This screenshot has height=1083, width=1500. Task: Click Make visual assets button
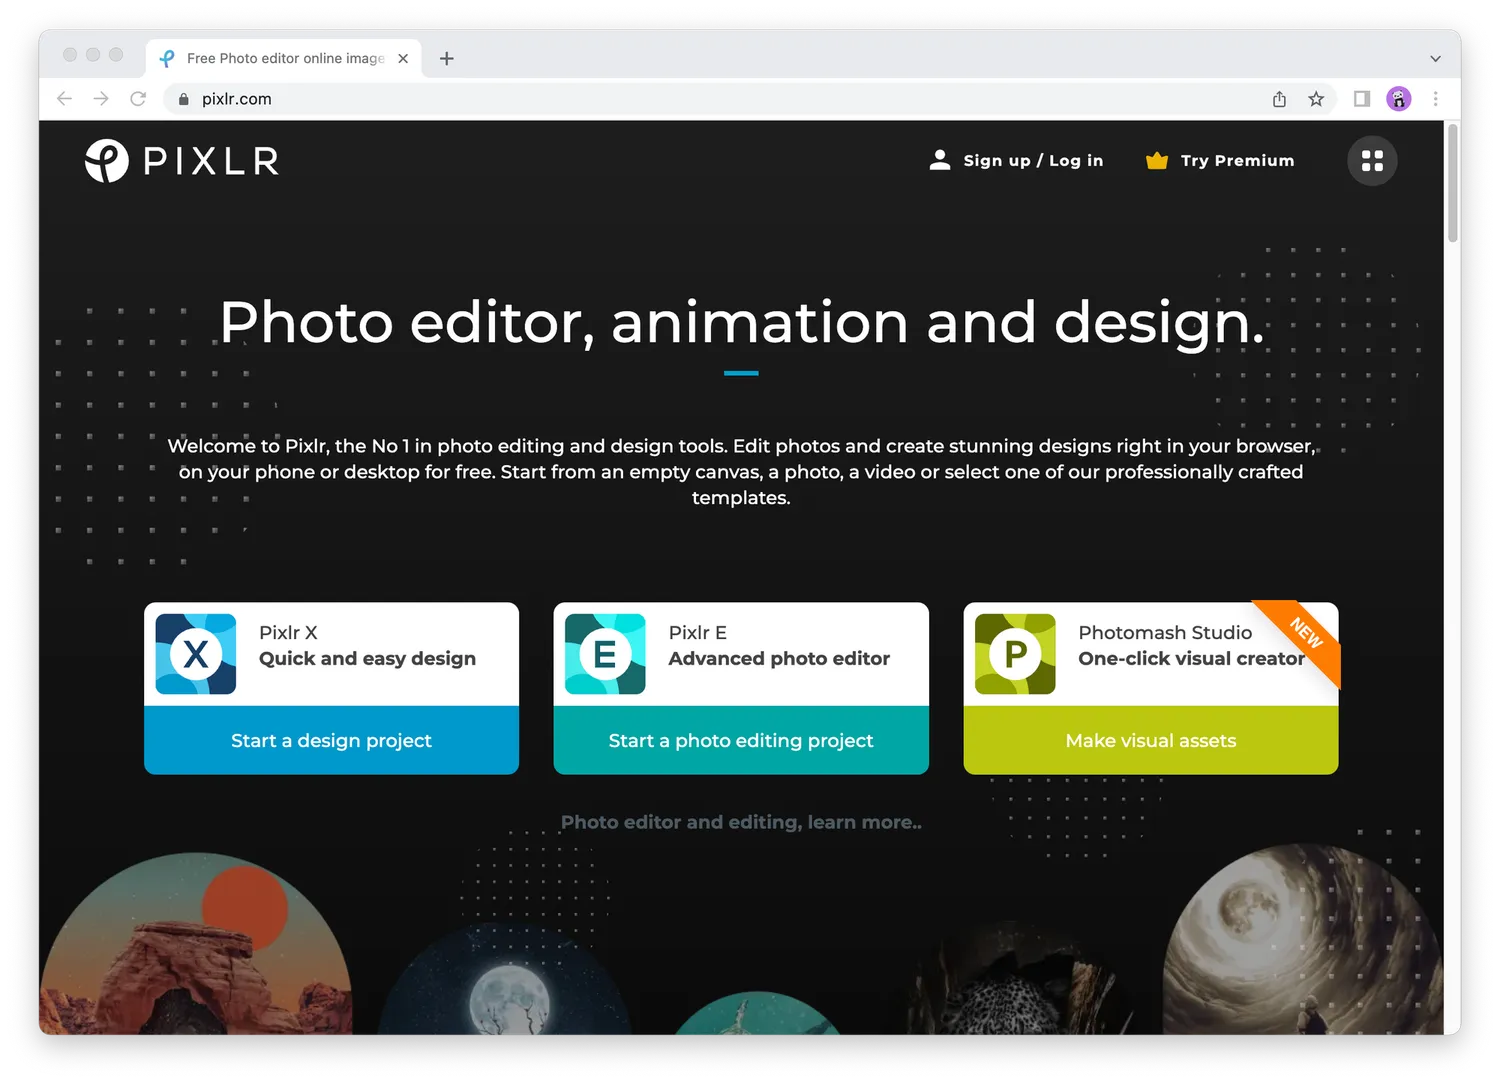(x=1151, y=740)
